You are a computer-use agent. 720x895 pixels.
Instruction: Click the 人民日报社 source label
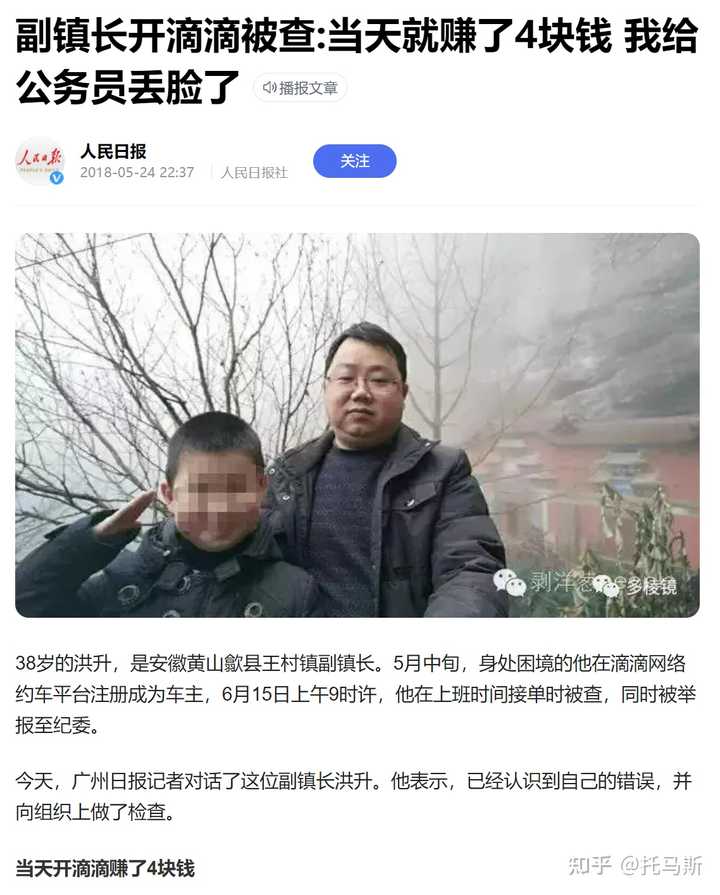click(x=254, y=172)
